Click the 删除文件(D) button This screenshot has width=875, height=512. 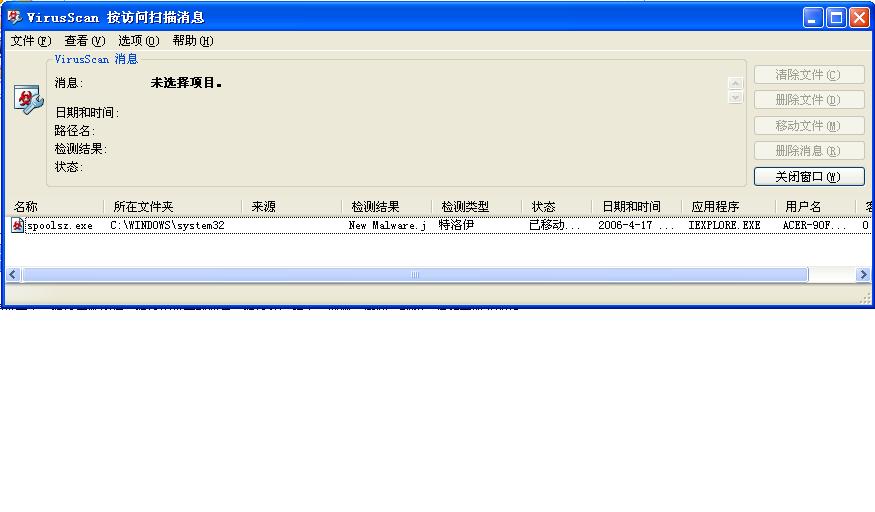coord(809,100)
